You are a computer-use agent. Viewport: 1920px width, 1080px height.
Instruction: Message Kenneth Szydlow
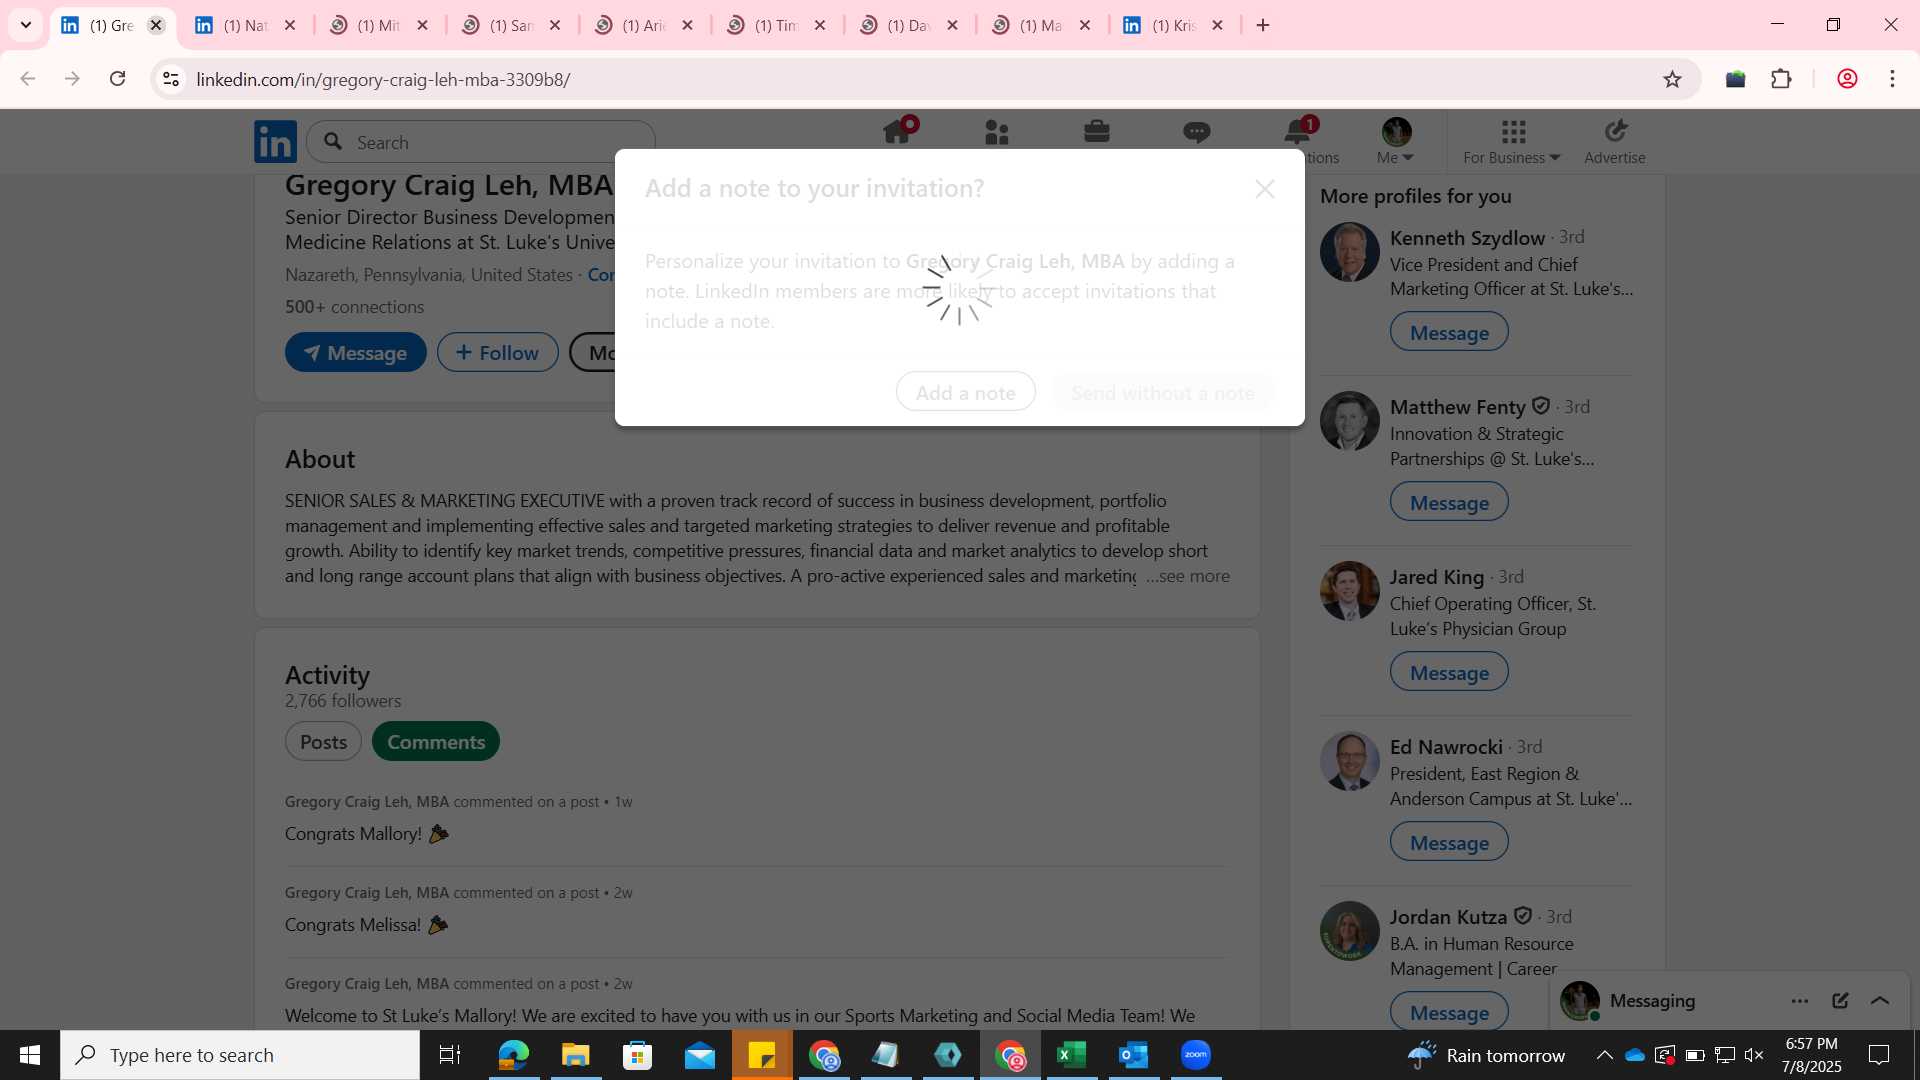click(1449, 332)
